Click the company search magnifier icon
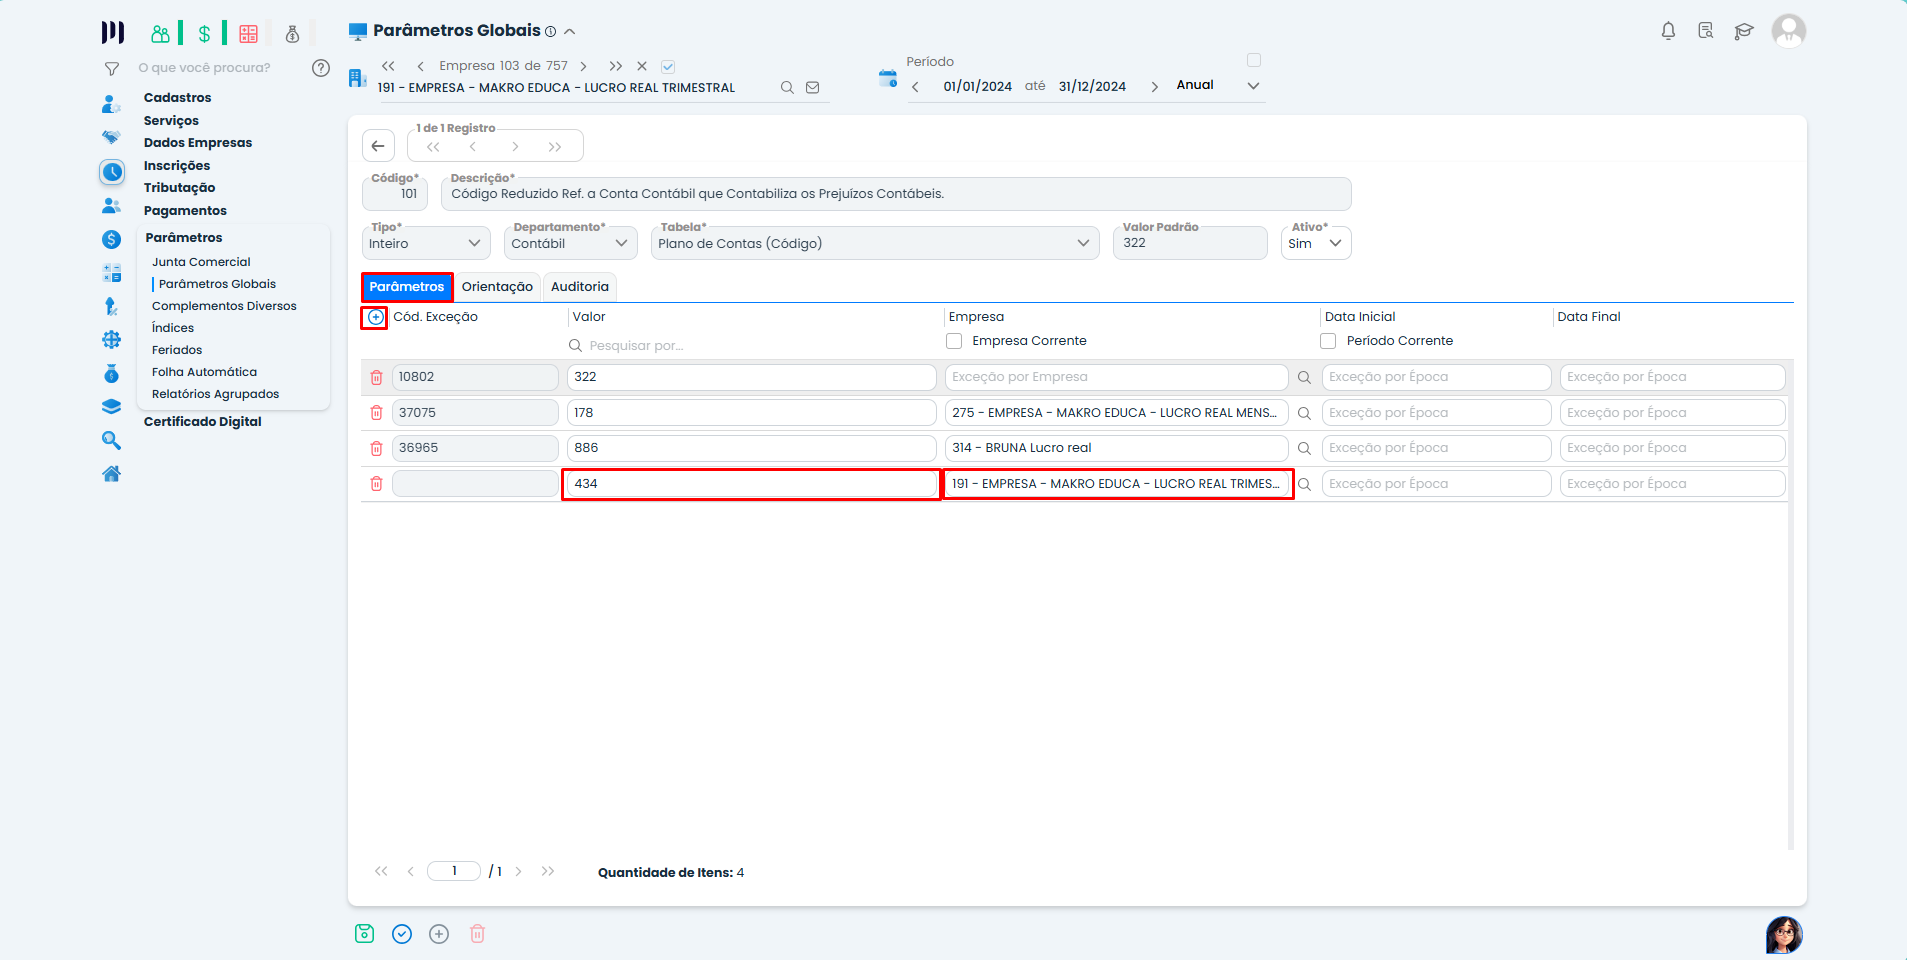Viewport: 1907px width, 960px height. pos(787,88)
